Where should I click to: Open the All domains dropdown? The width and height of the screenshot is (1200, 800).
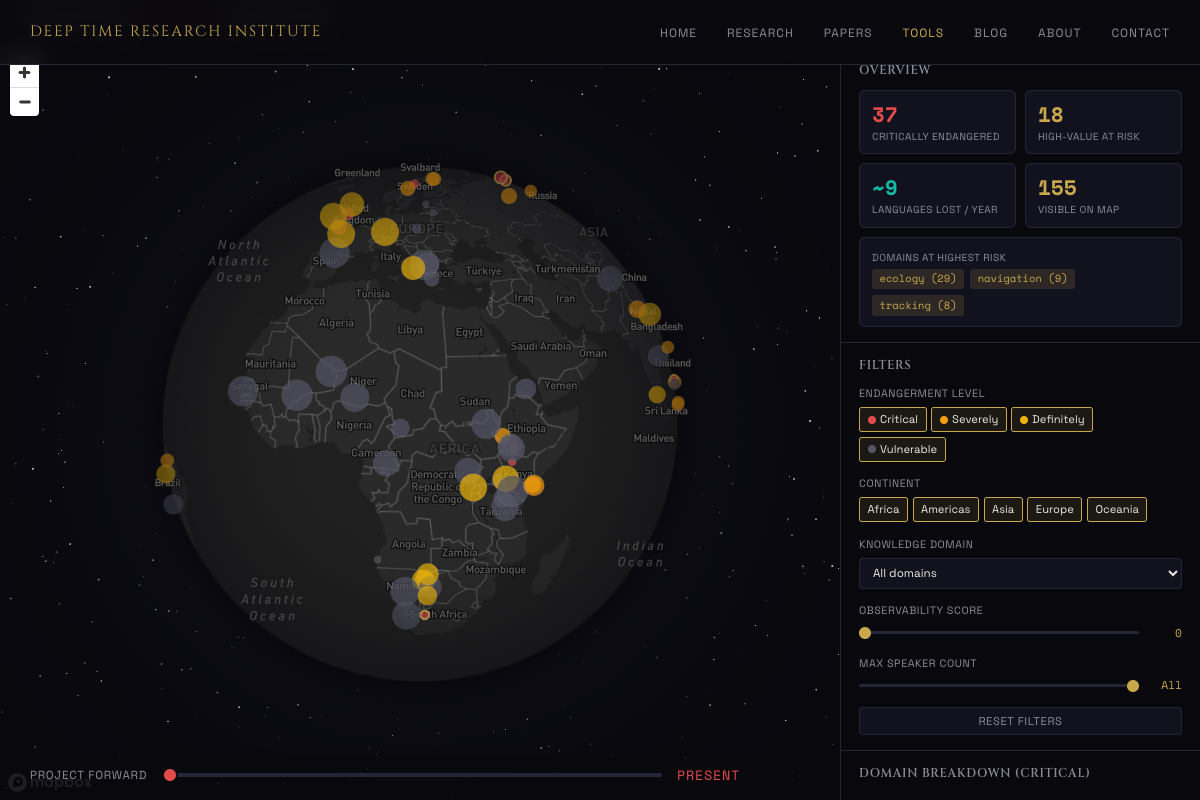tap(1020, 573)
